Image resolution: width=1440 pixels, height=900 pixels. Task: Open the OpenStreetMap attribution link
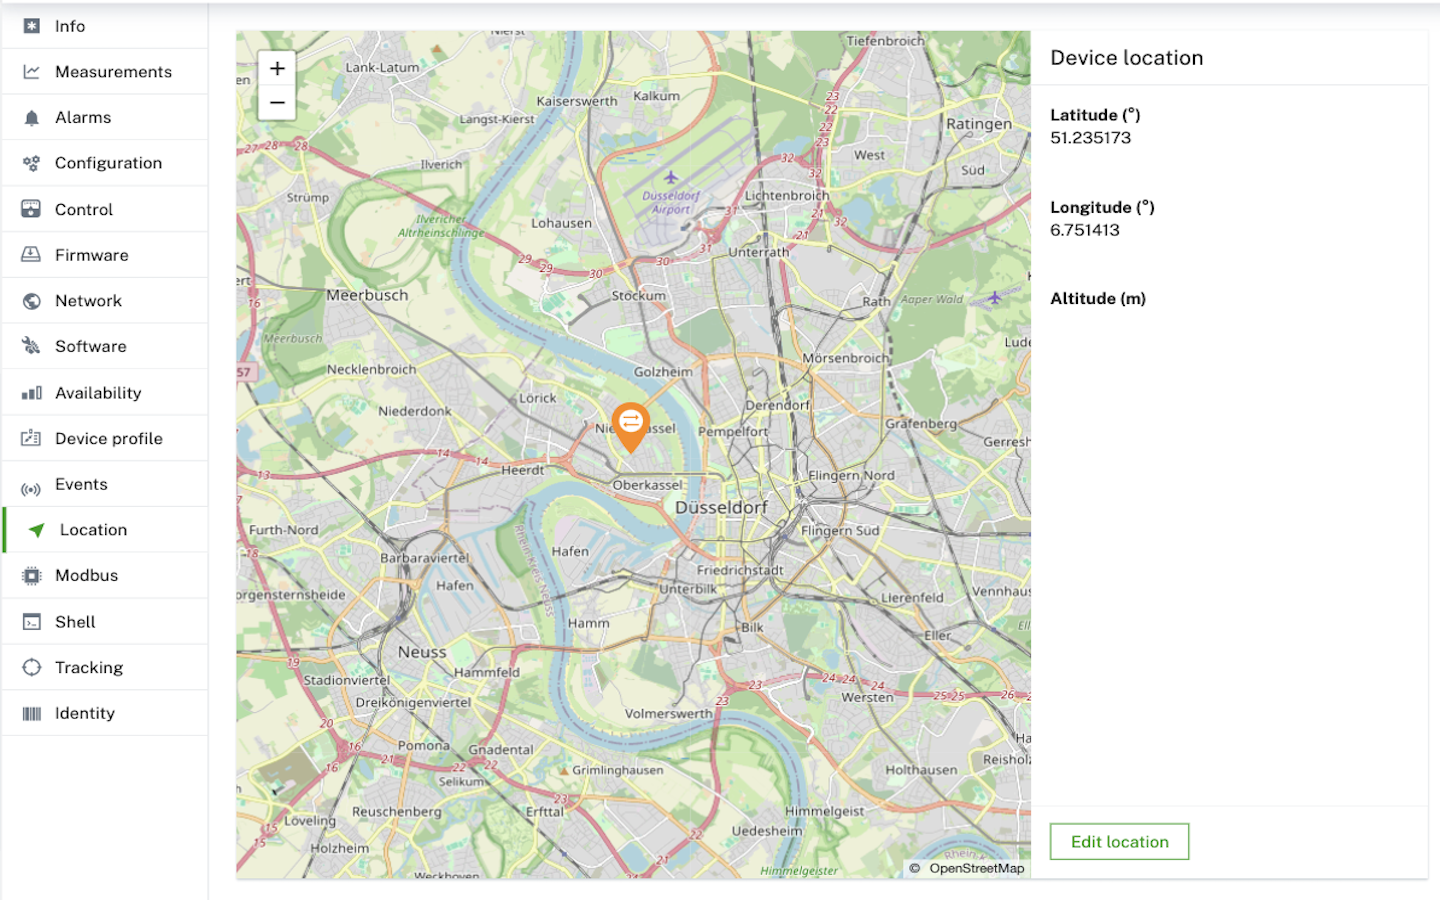click(x=977, y=868)
